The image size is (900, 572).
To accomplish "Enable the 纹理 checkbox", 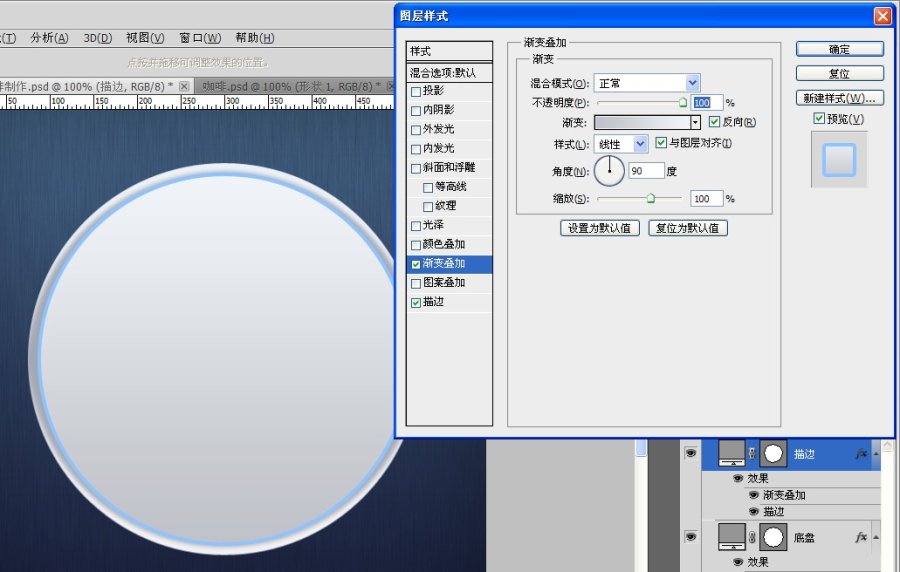I will (x=428, y=207).
